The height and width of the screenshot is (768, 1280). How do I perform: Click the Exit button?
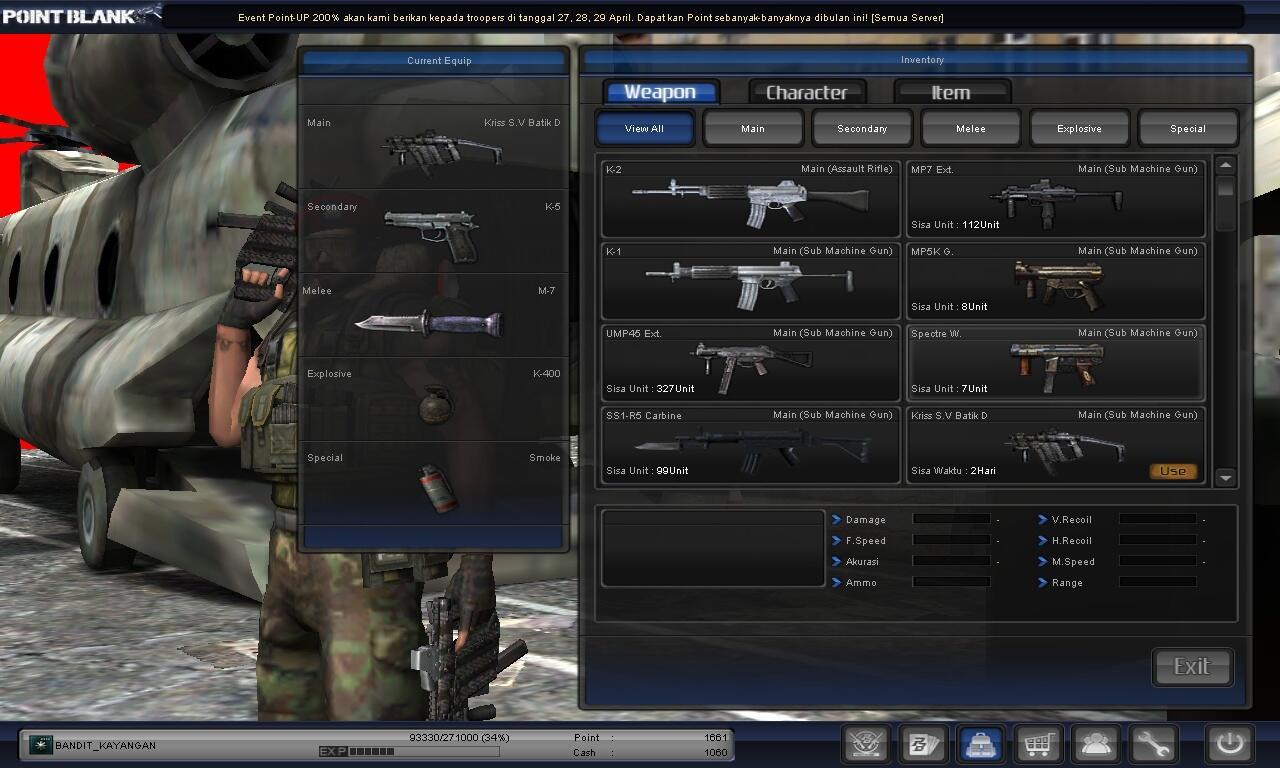point(1192,667)
